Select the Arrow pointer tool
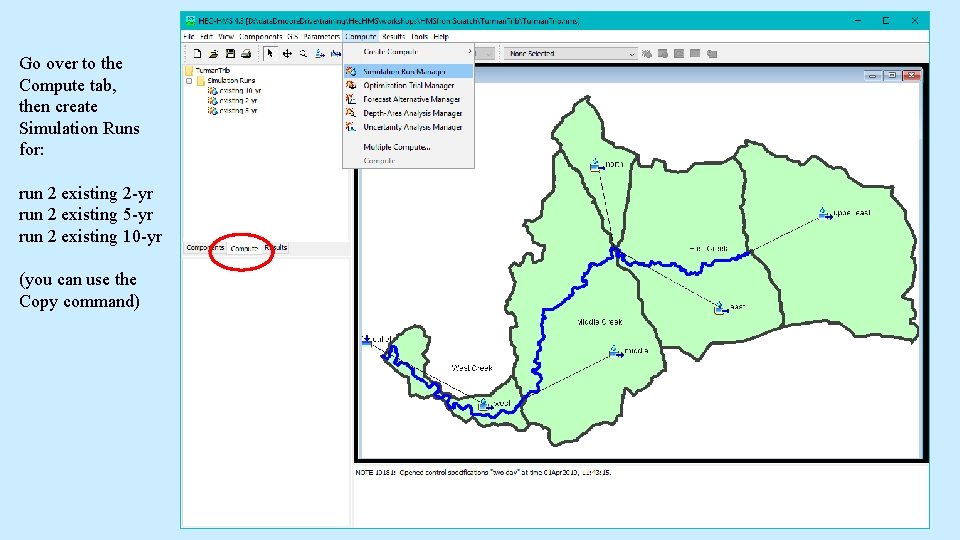 point(270,54)
